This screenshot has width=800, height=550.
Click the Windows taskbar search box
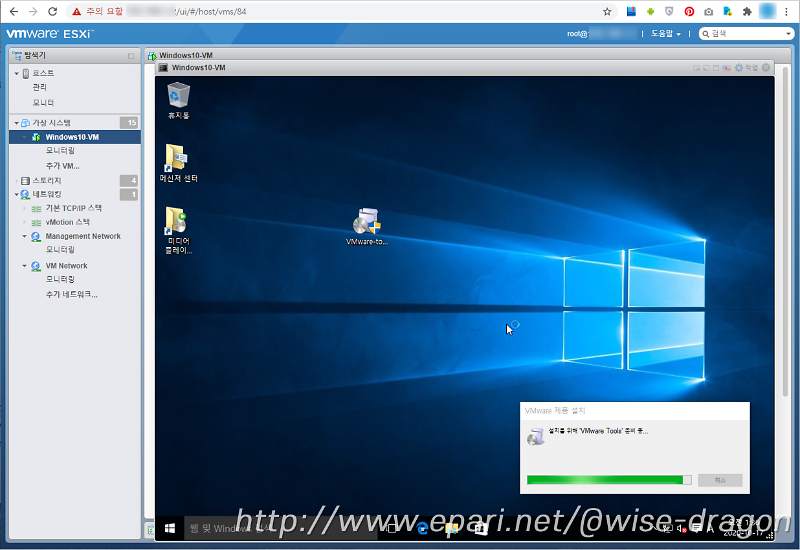[x=280, y=529]
